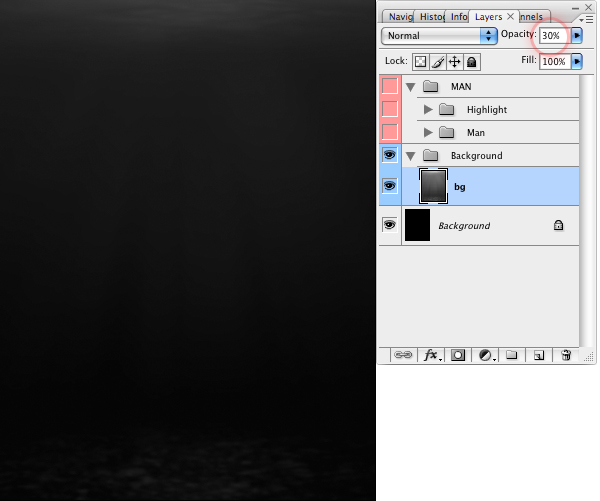Create a new layer icon

click(x=539, y=355)
